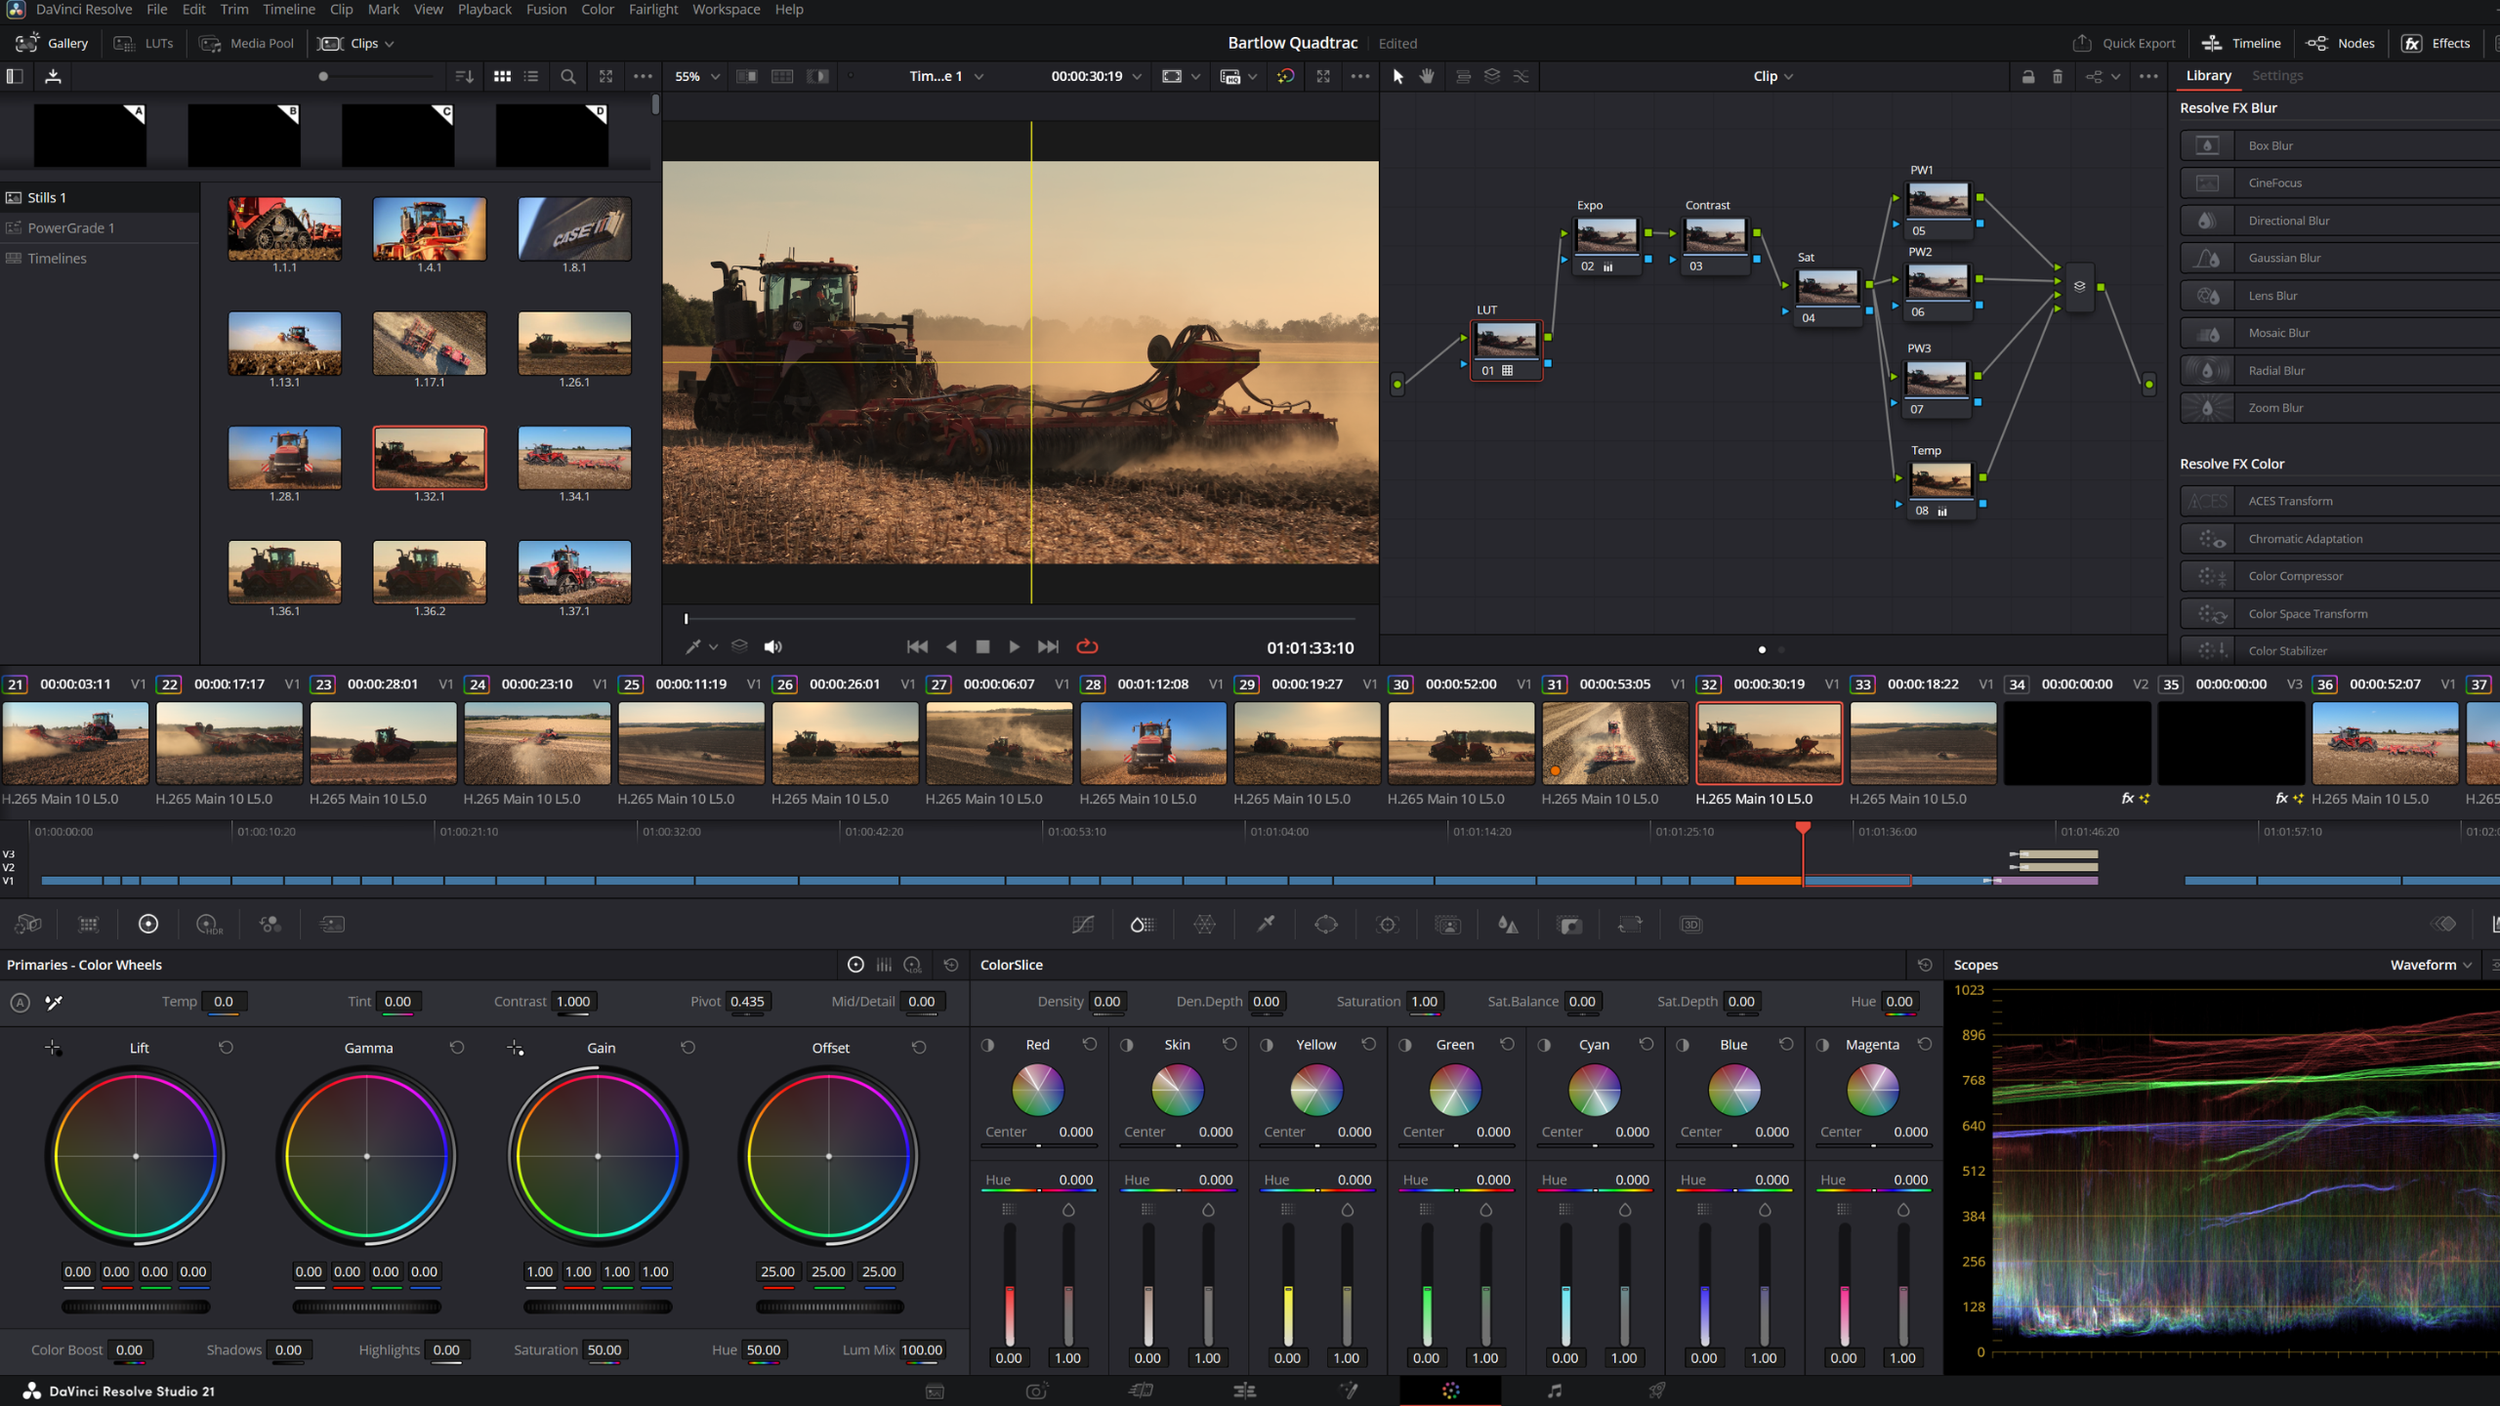2500x1406 pixels.
Task: Toggle the Red ColorSlice enable
Action: coord(988,1045)
